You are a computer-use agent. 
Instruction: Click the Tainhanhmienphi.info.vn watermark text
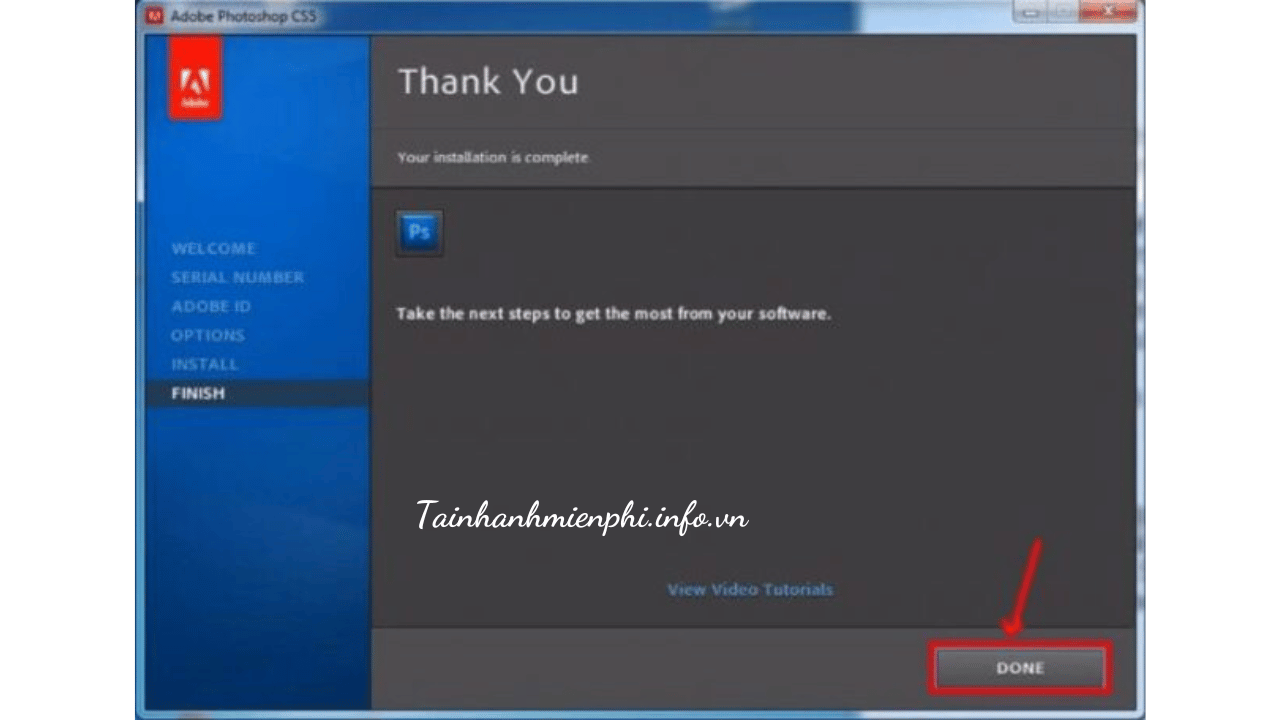tap(581, 517)
